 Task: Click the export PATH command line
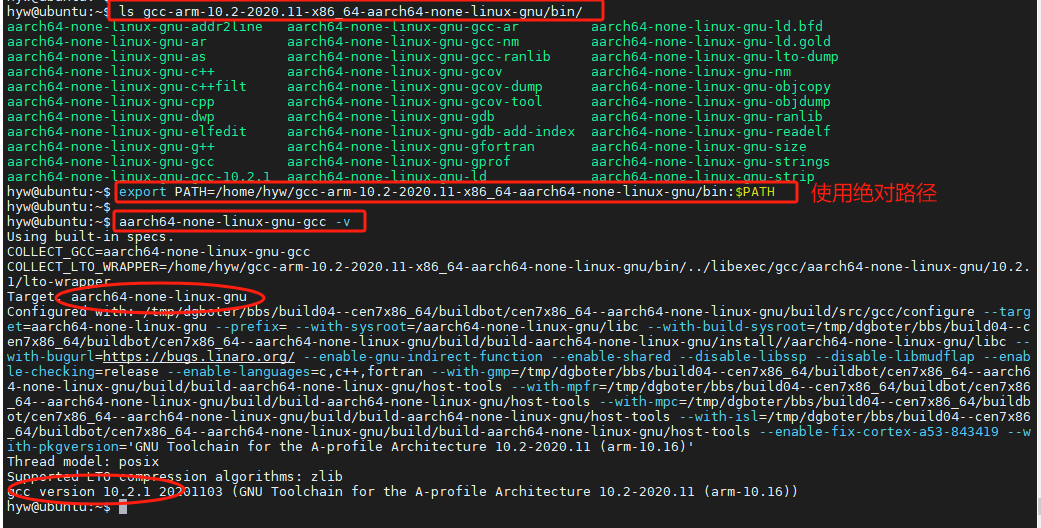(456, 192)
